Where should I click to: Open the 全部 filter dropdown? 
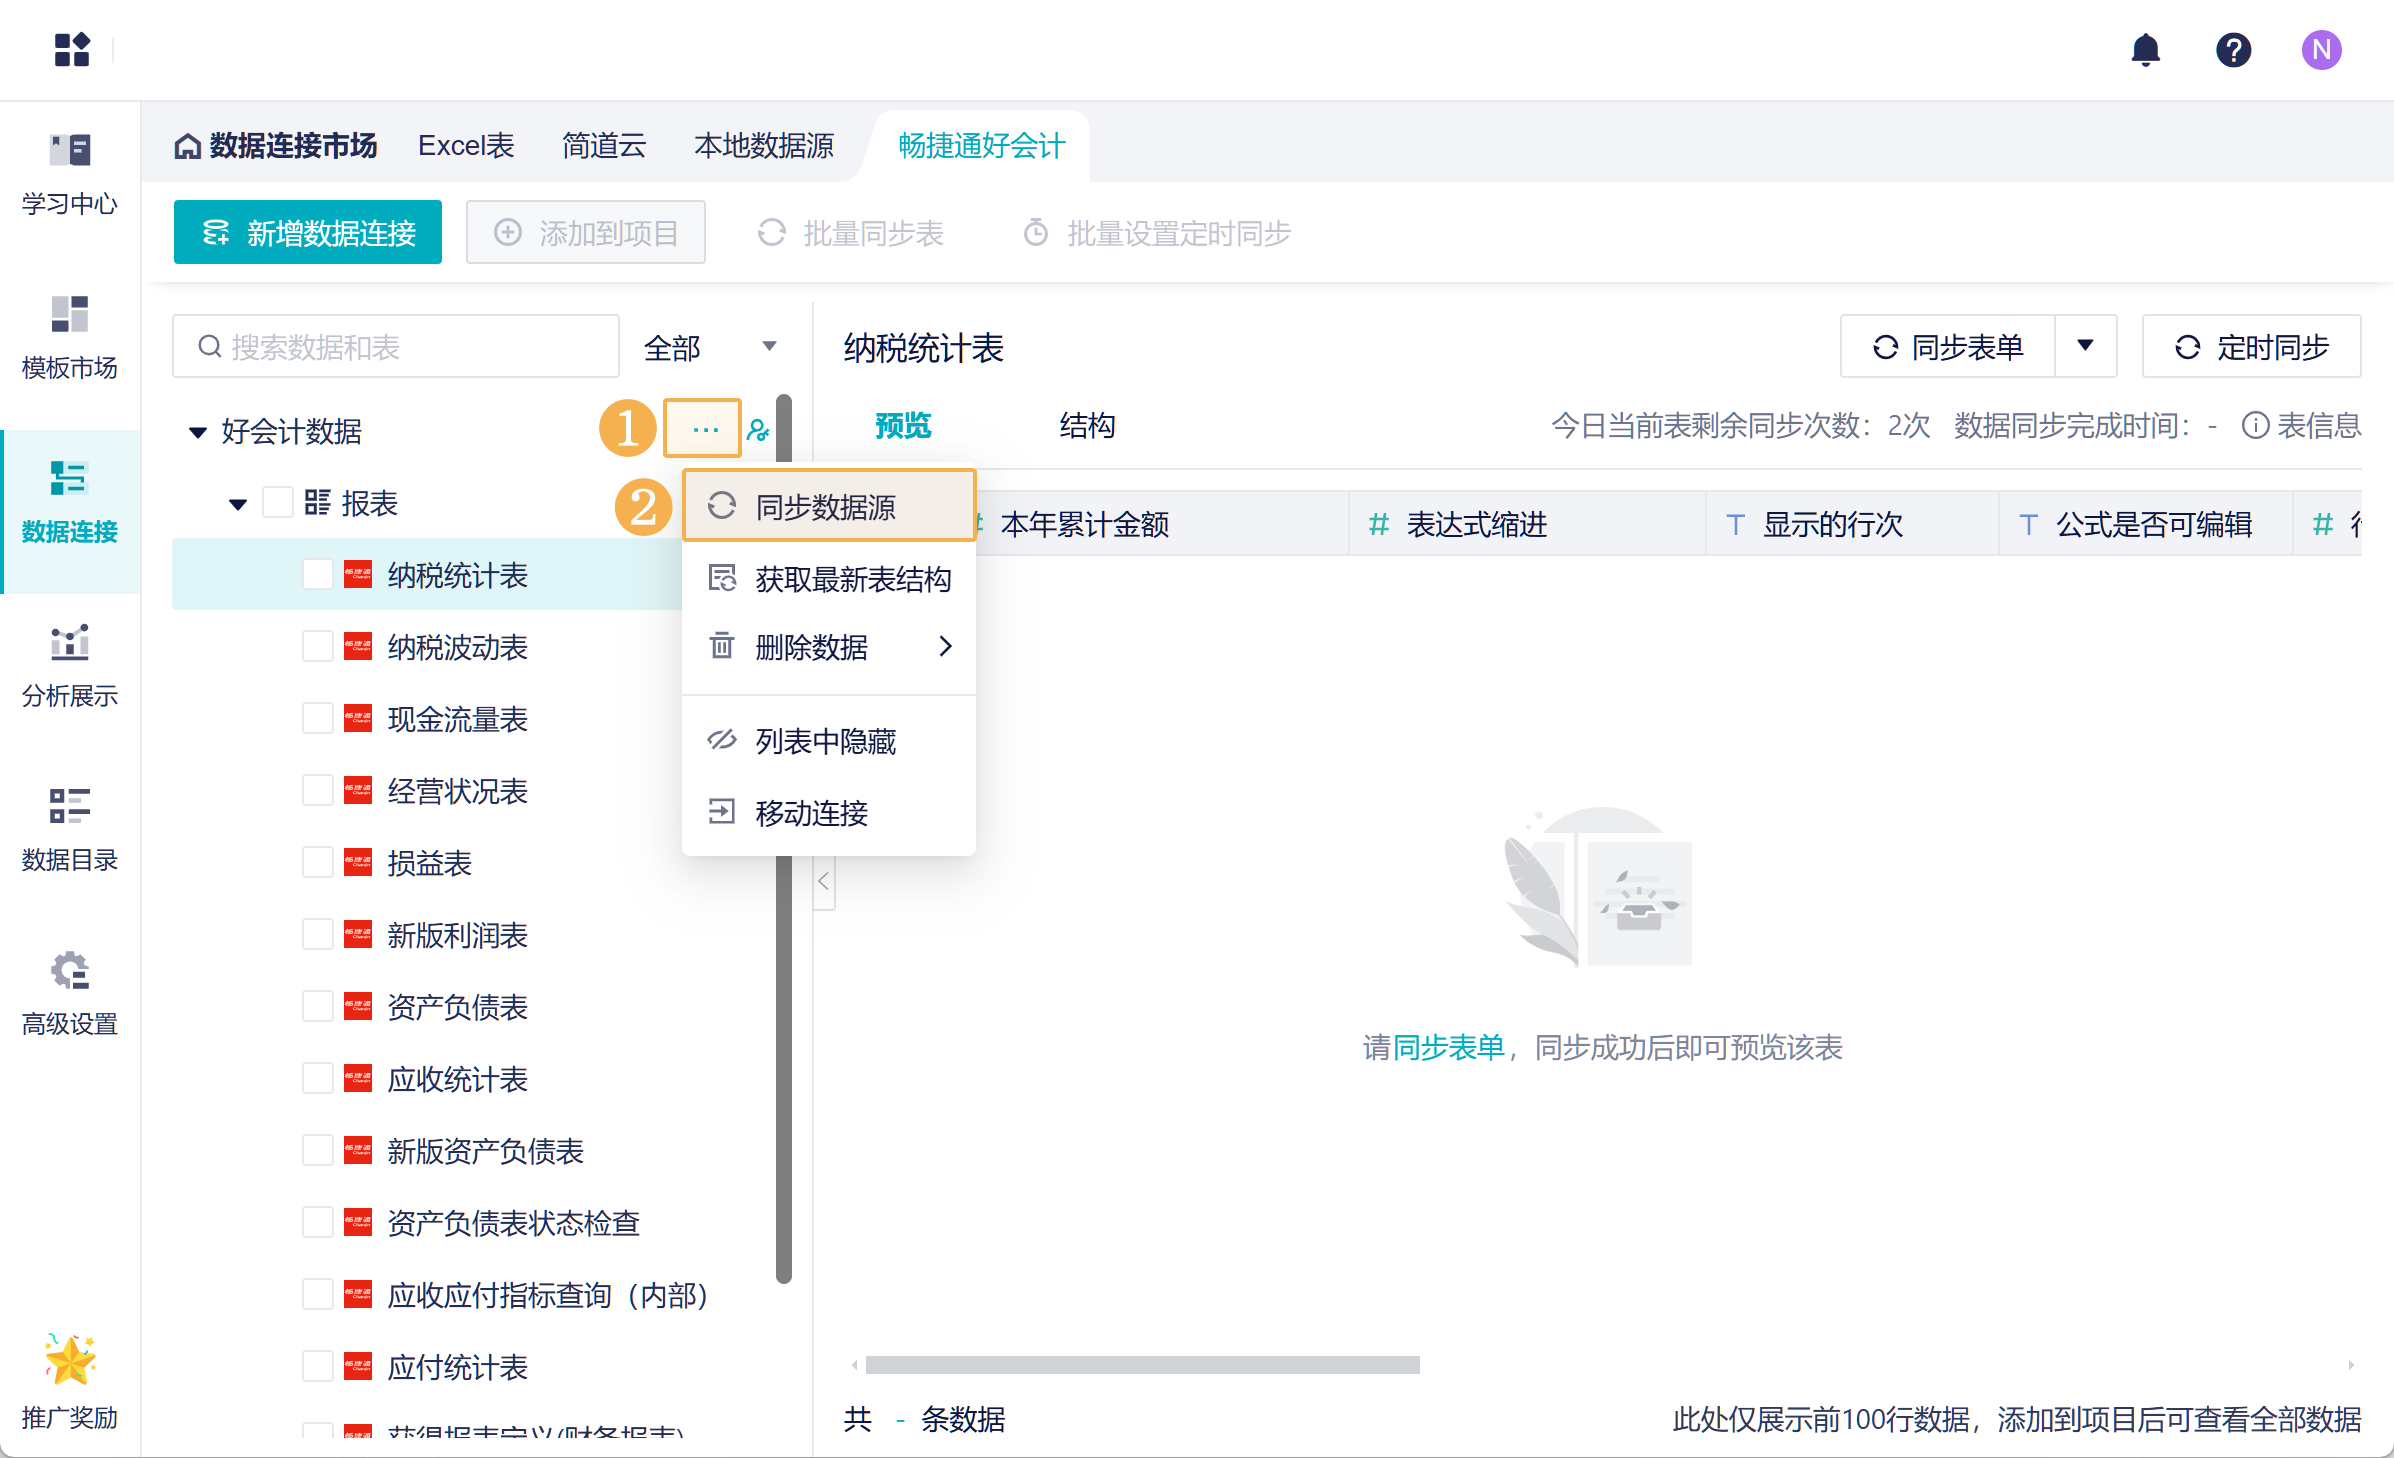pyautogui.click(x=711, y=347)
